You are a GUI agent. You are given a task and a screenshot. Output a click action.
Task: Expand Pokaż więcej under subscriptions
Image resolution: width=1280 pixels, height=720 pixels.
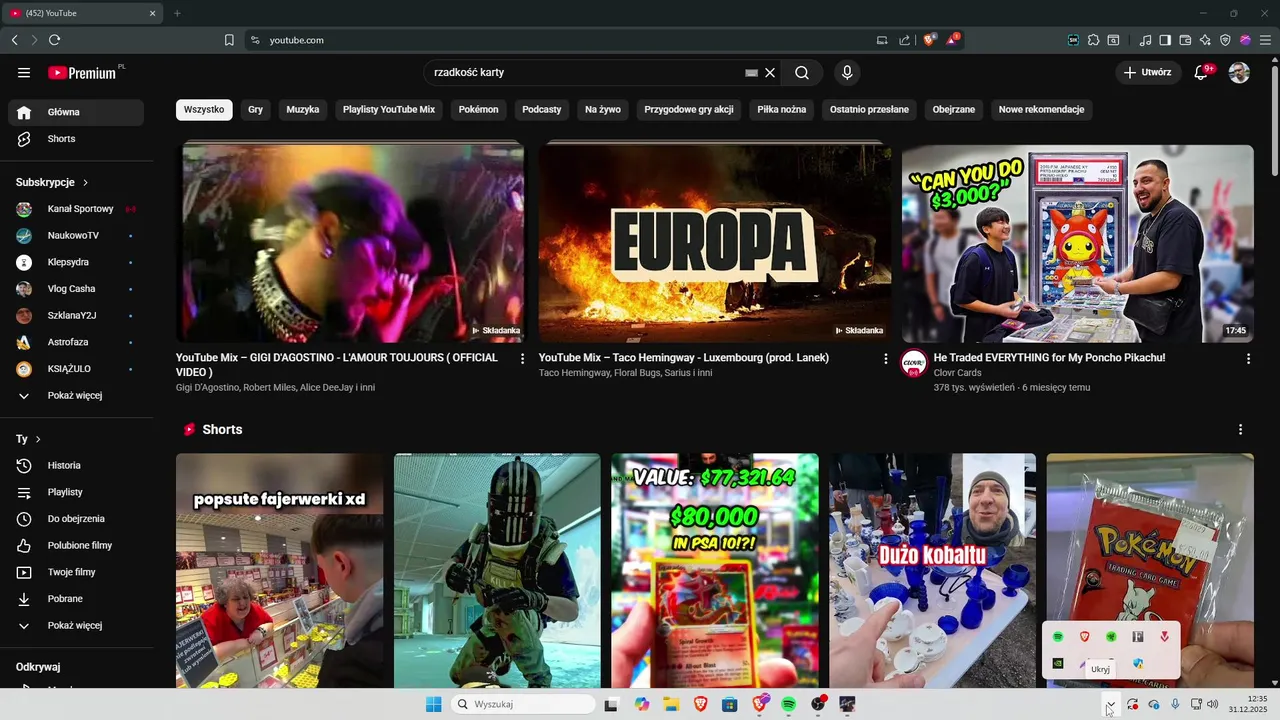click(75, 395)
